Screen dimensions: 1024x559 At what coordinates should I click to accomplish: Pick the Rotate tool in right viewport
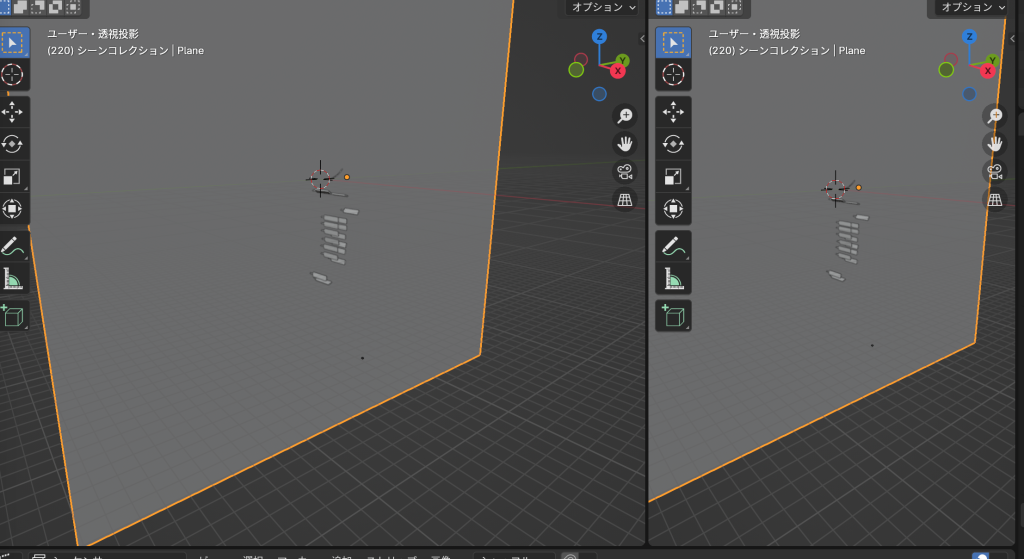pos(673,144)
